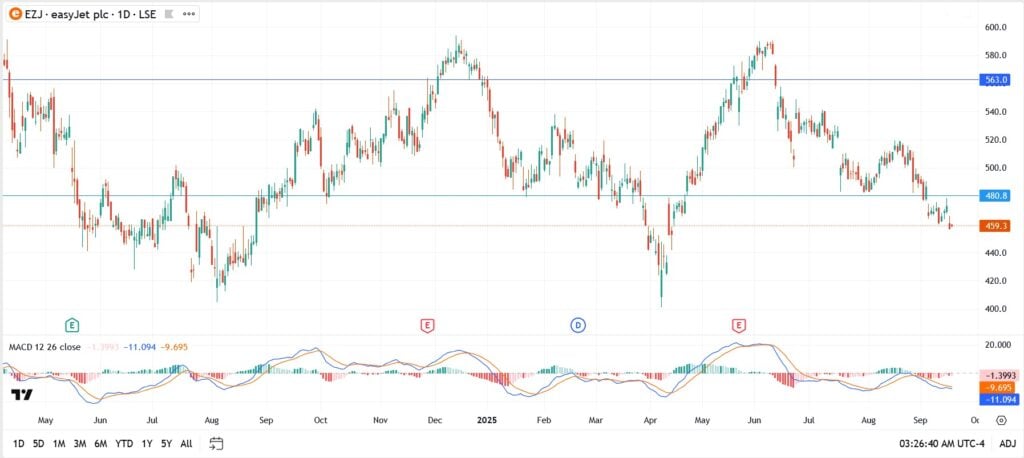Open the go-to-date calendar icon
This screenshot has height=458, width=1024.
pos(216,444)
